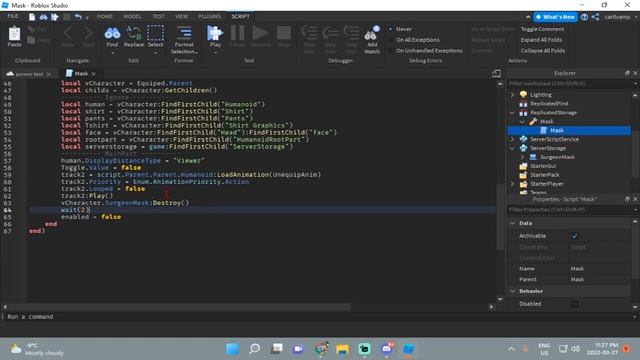Expand the StarterPlayer node
The width and height of the screenshot is (640, 360).
click(513, 184)
